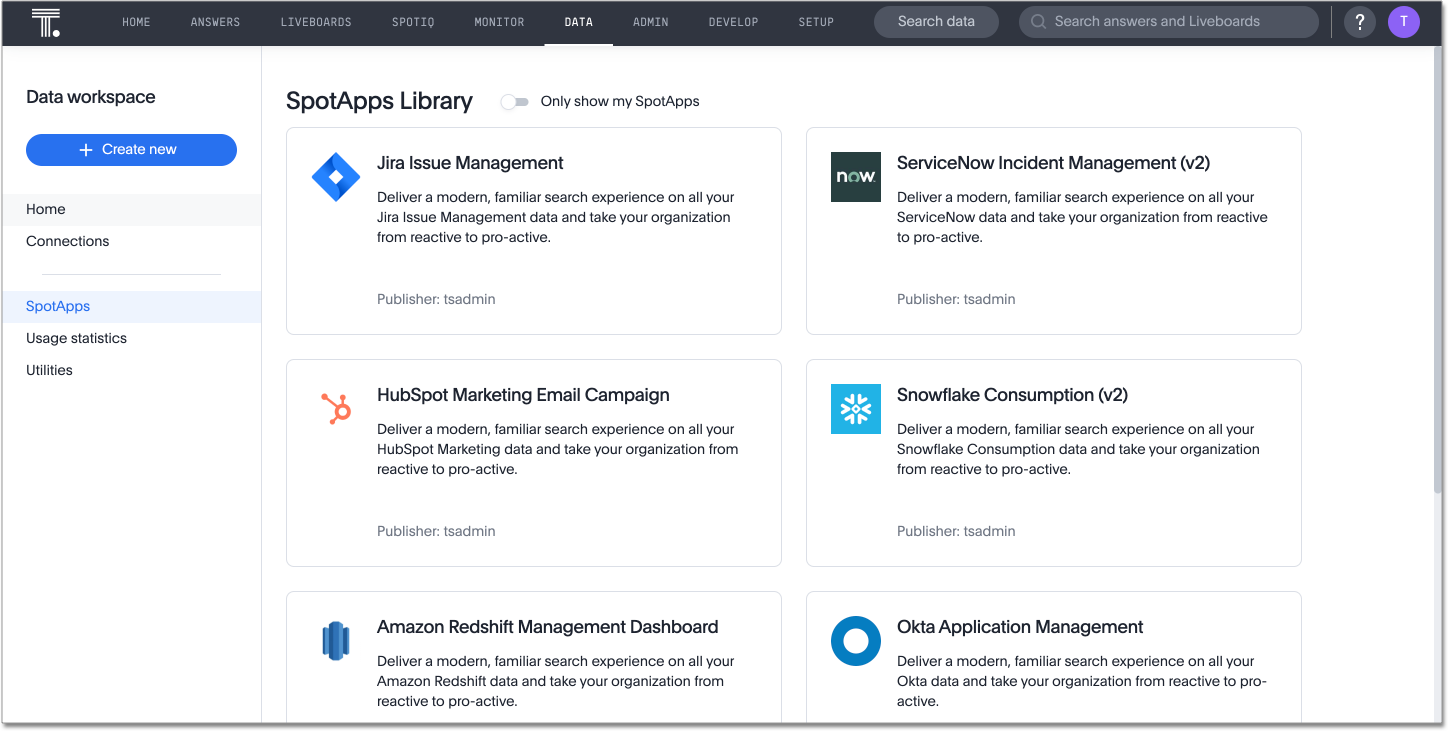This screenshot has width=1448, height=731.
Task: Select Home in Data workspace sidebar
Action: click(x=131, y=209)
